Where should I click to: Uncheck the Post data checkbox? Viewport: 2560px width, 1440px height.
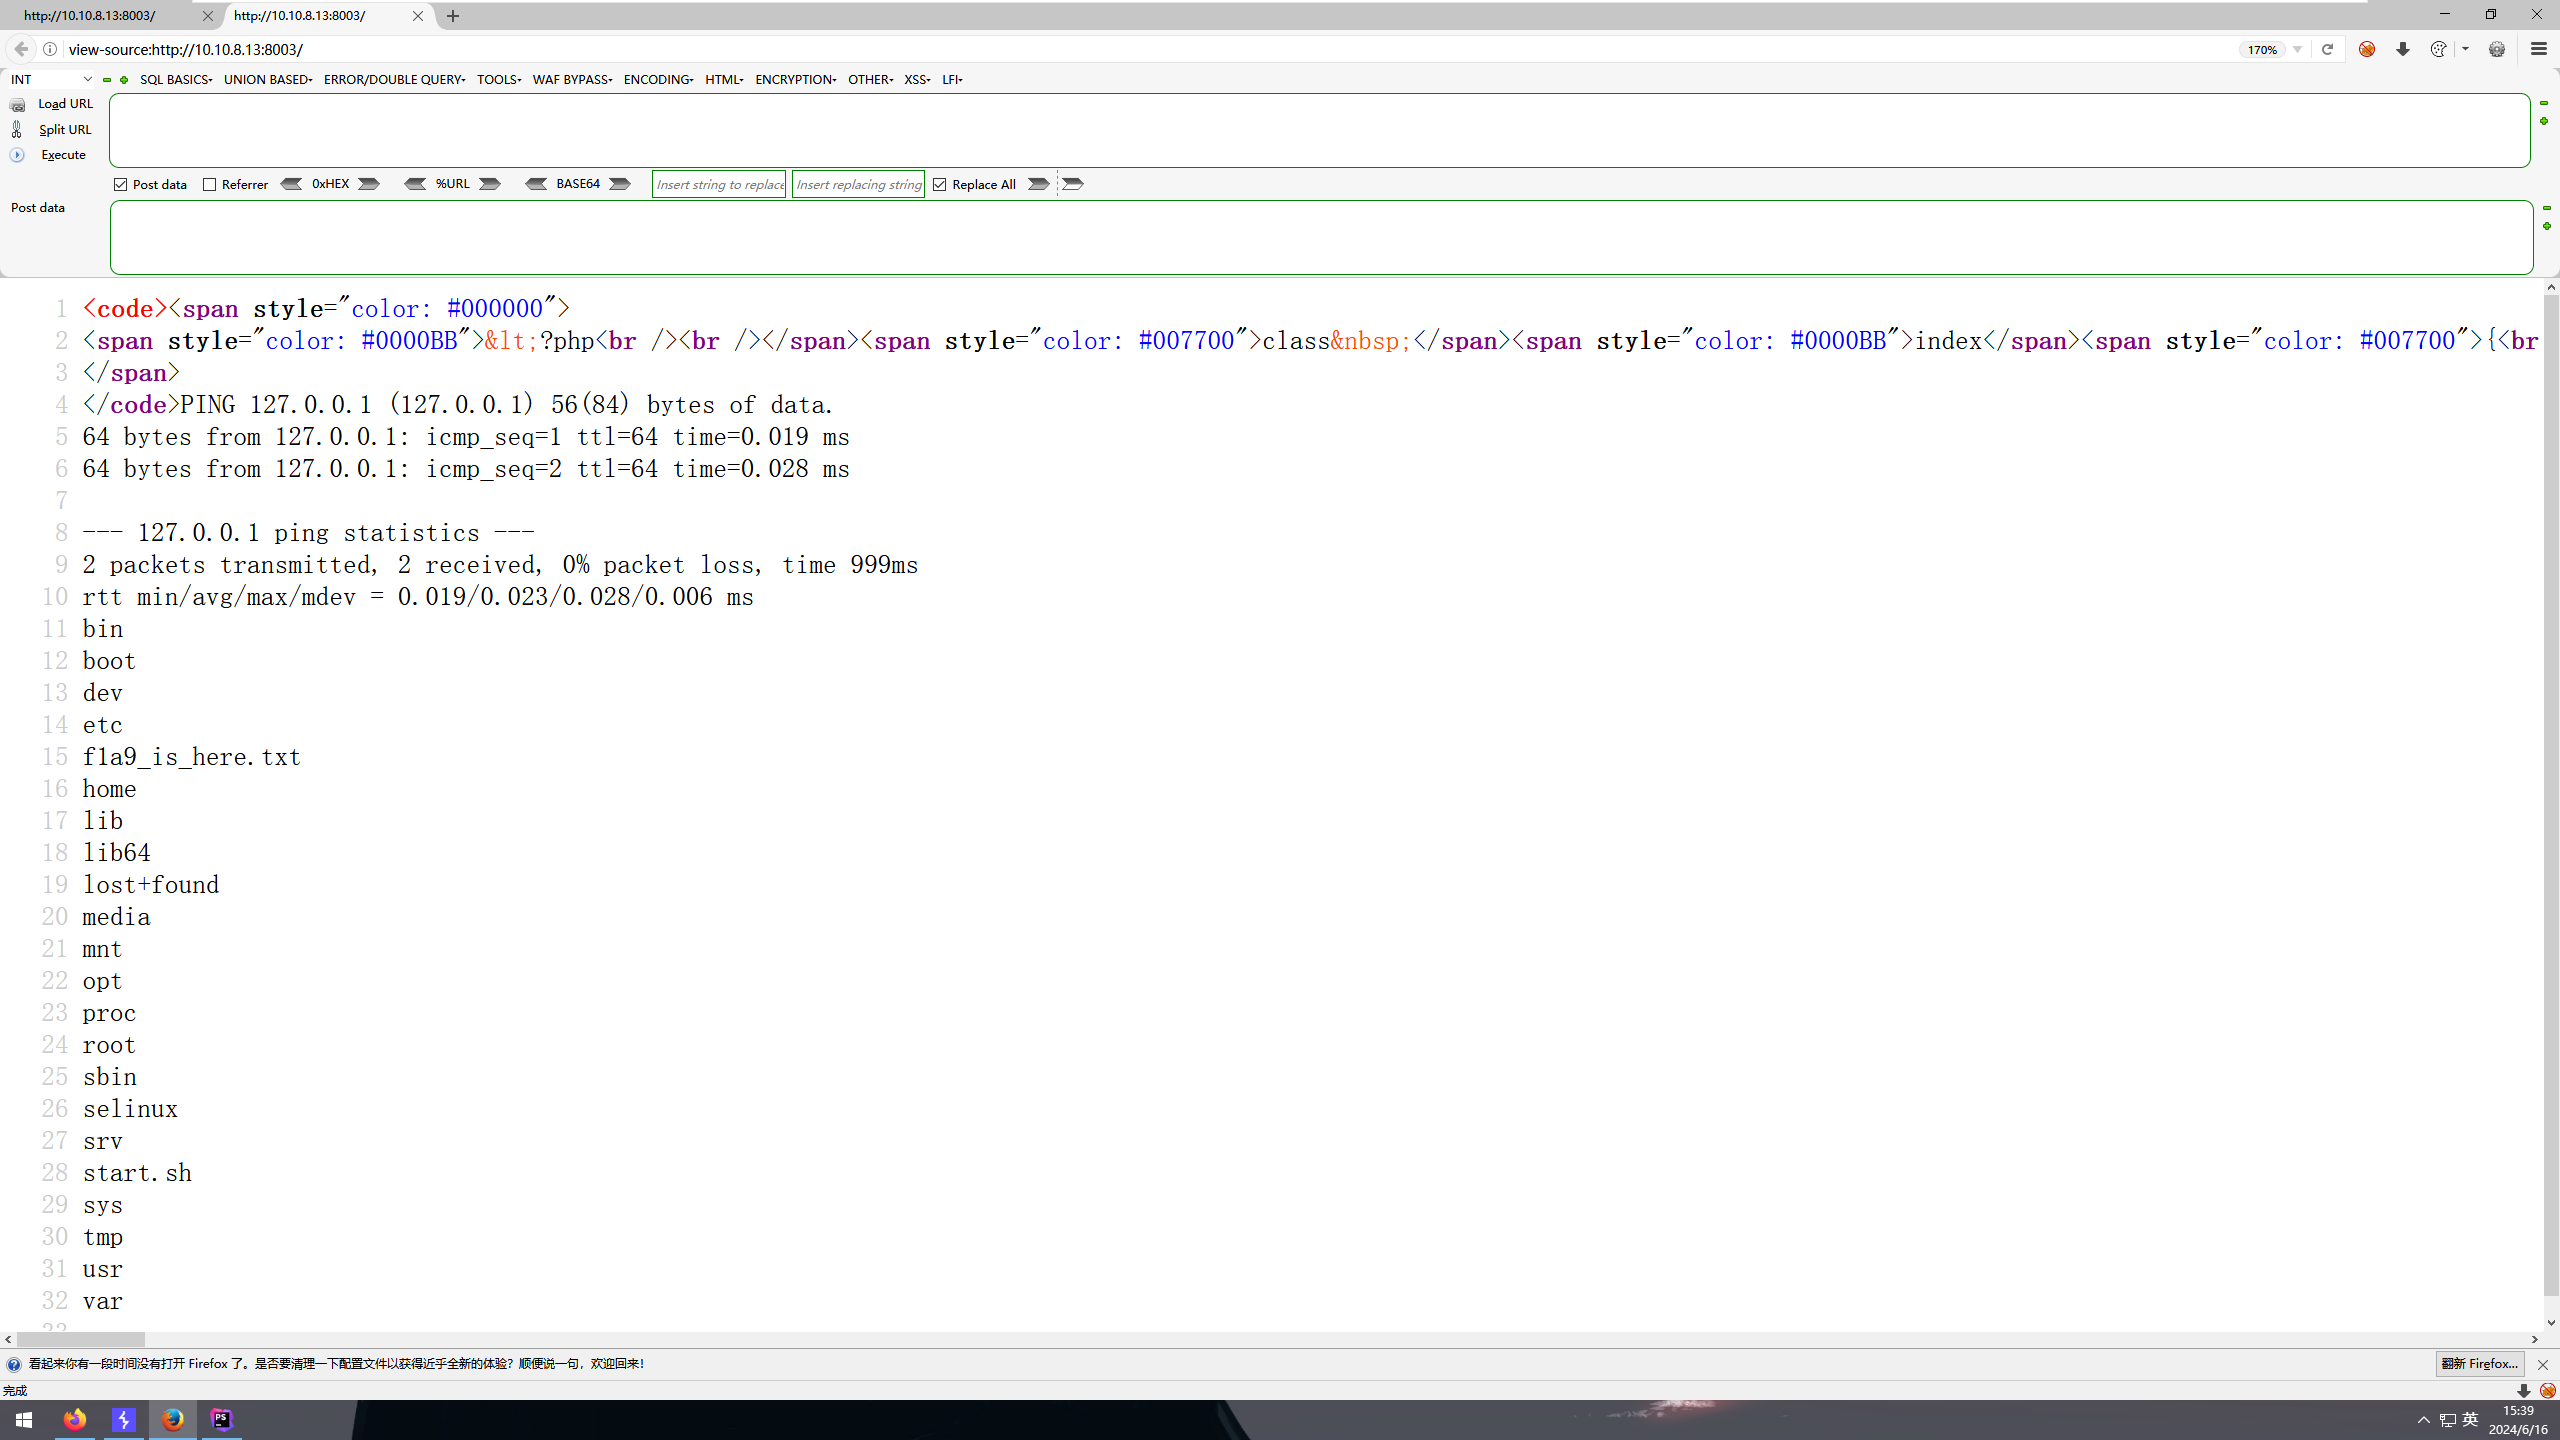pyautogui.click(x=121, y=185)
